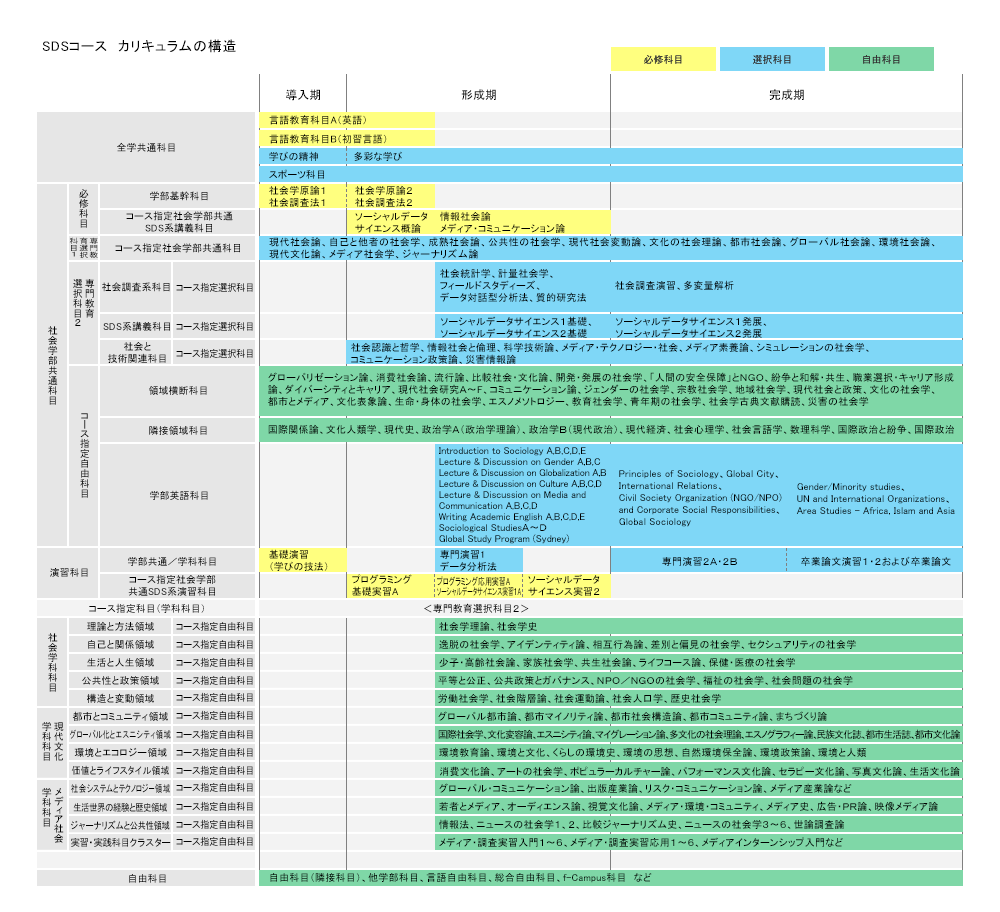The width and height of the screenshot is (1000, 912).
Task: Click the 言語教育科目A(英語) cell
Action: (x=347, y=120)
